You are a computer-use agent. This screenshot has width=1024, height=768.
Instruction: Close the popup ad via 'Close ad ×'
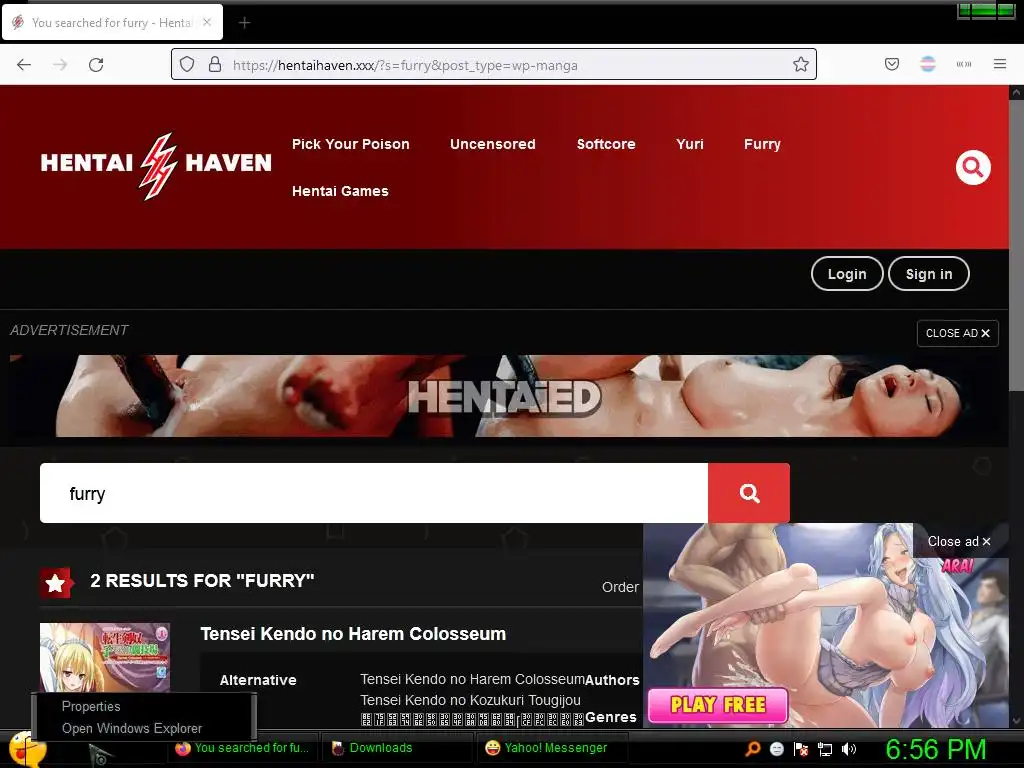[x=959, y=541]
